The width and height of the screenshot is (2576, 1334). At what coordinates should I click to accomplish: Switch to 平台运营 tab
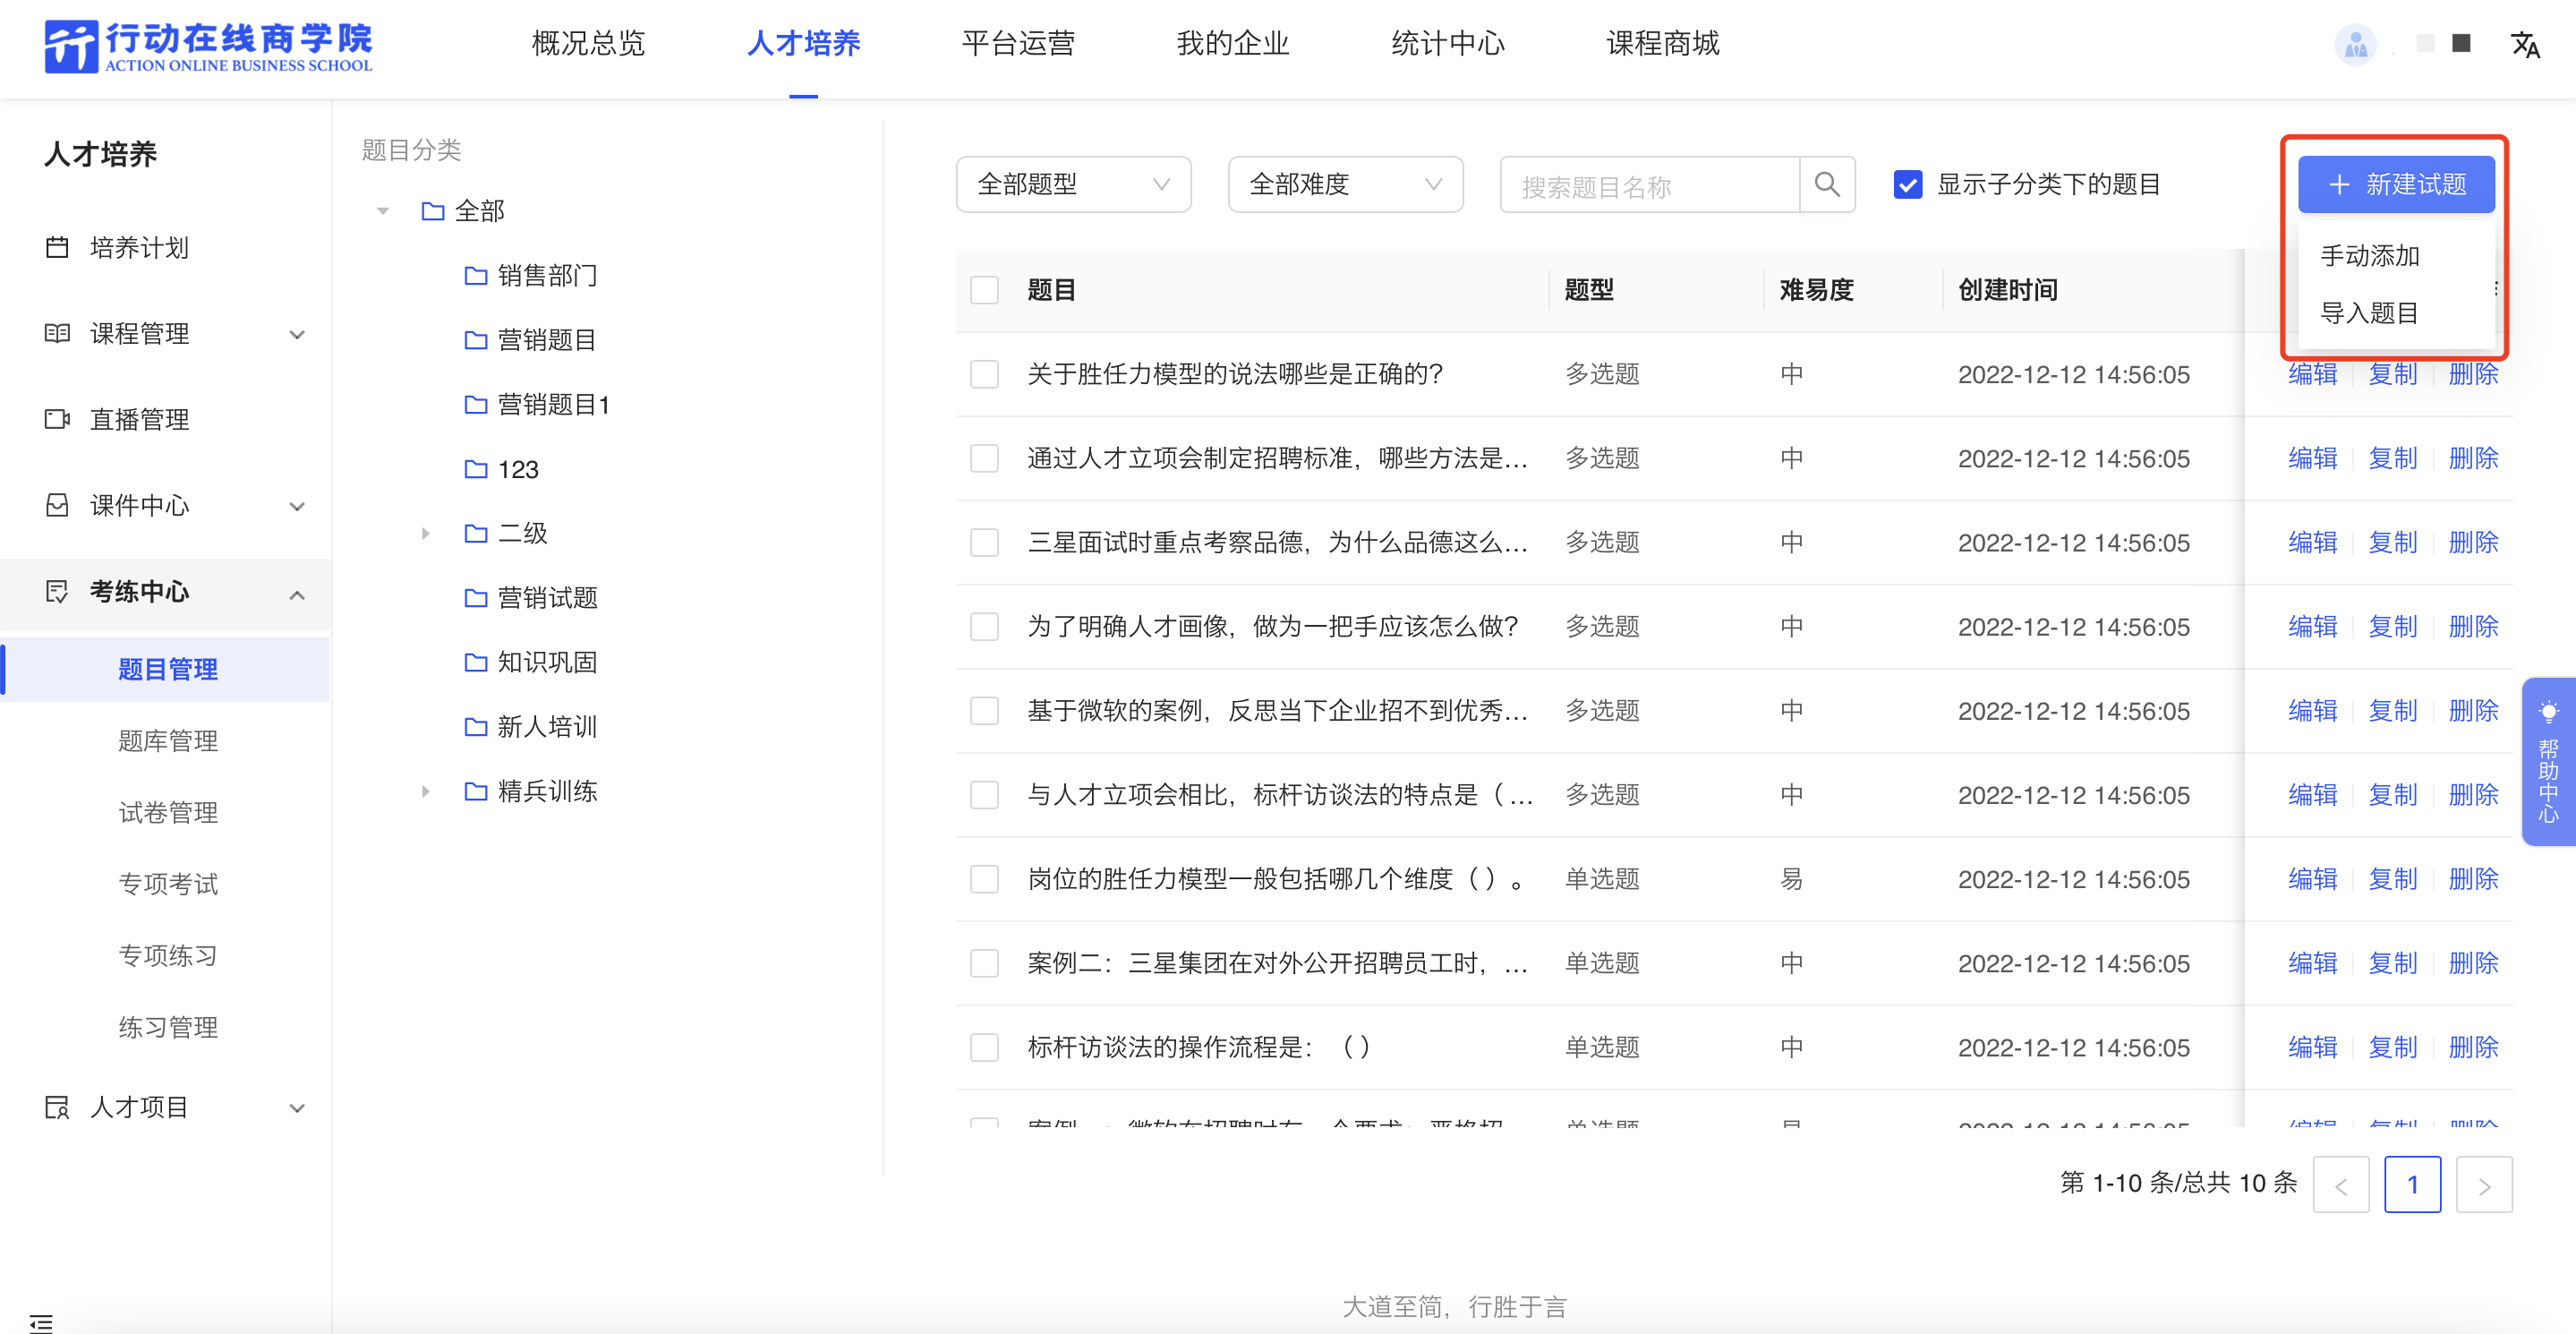(1018, 44)
